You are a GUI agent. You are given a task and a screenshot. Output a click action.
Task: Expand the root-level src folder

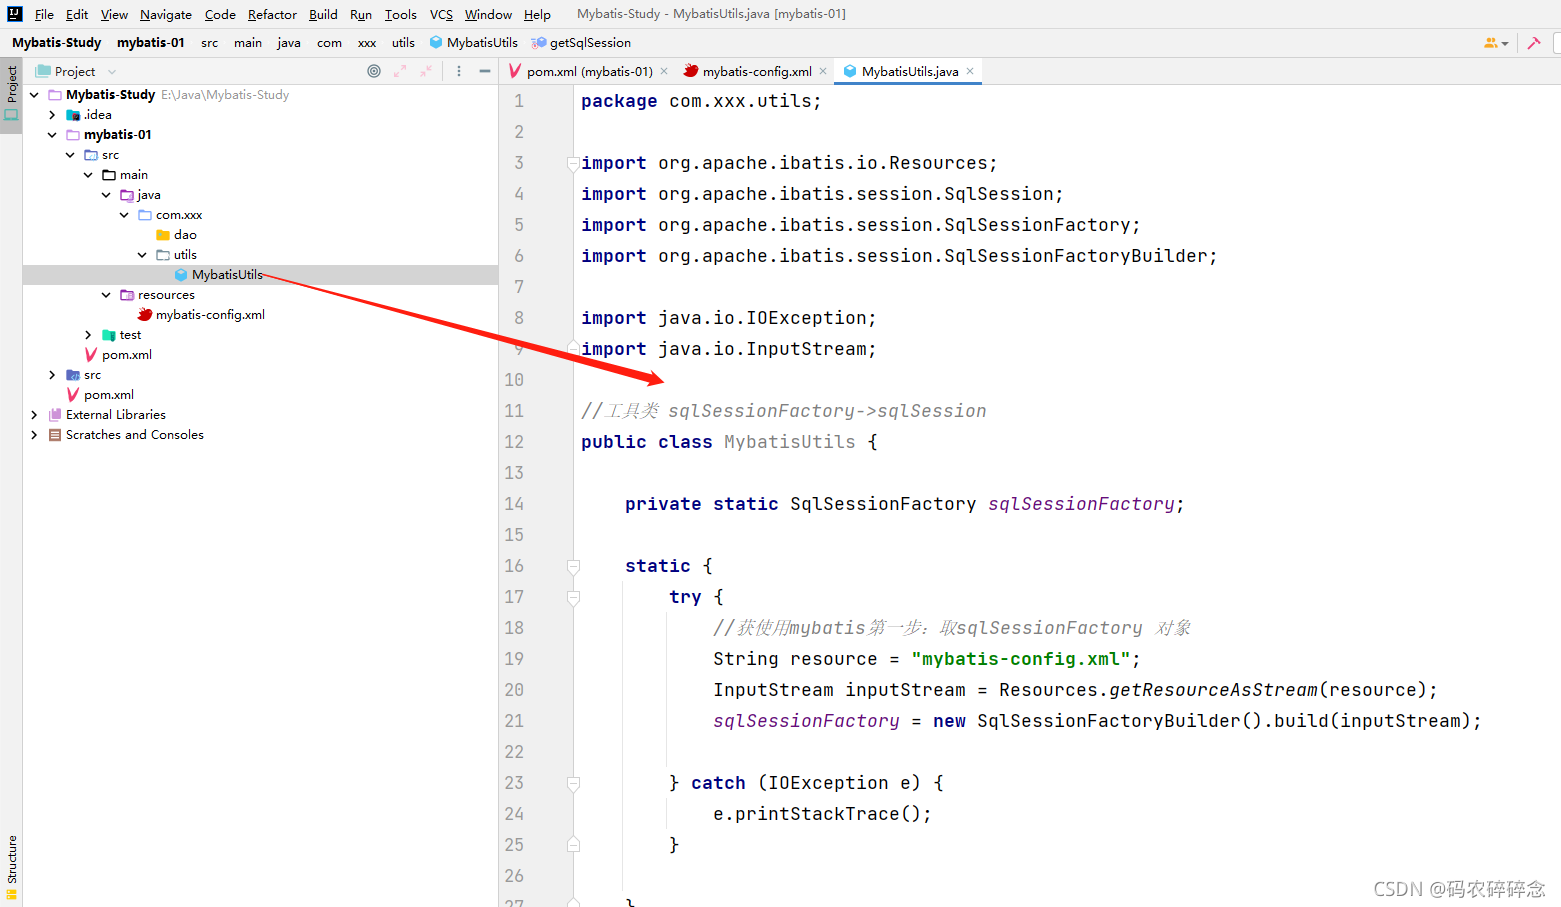pyautogui.click(x=52, y=375)
